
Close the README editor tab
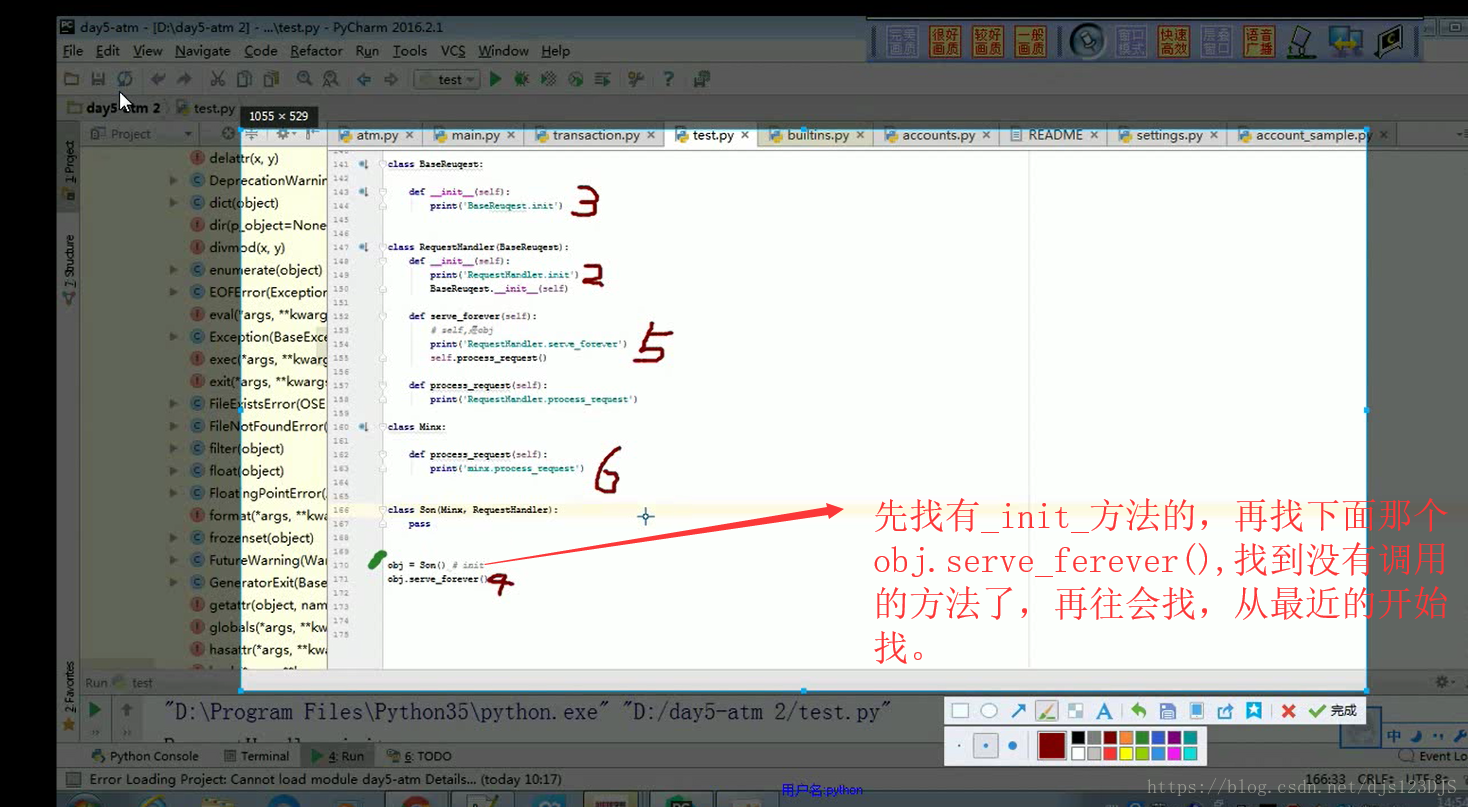[1094, 135]
